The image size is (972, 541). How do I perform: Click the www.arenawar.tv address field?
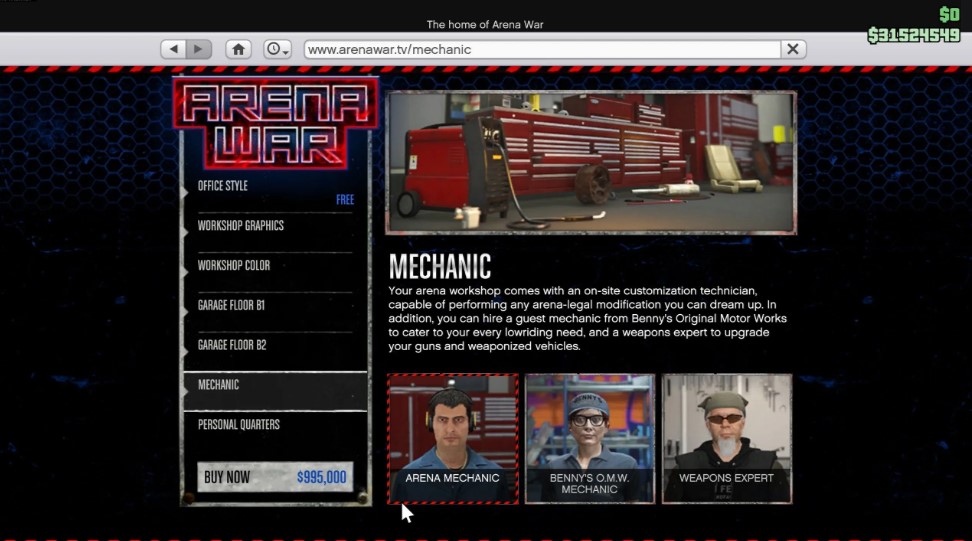[540, 49]
